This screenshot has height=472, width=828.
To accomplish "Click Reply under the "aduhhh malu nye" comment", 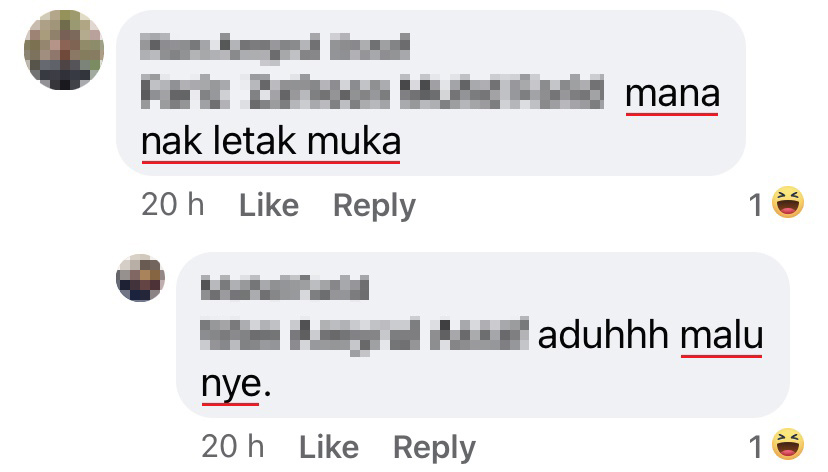I will pos(434,448).
